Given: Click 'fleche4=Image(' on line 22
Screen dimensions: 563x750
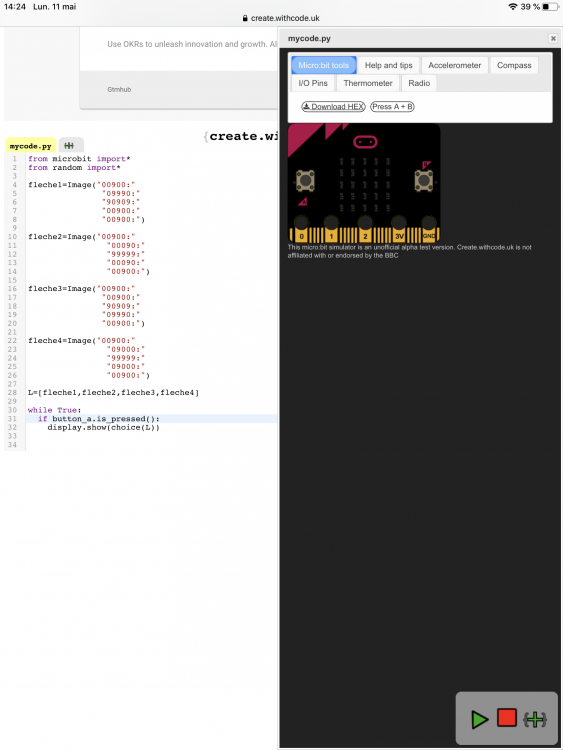Looking at the screenshot, I should click(x=62, y=341).
